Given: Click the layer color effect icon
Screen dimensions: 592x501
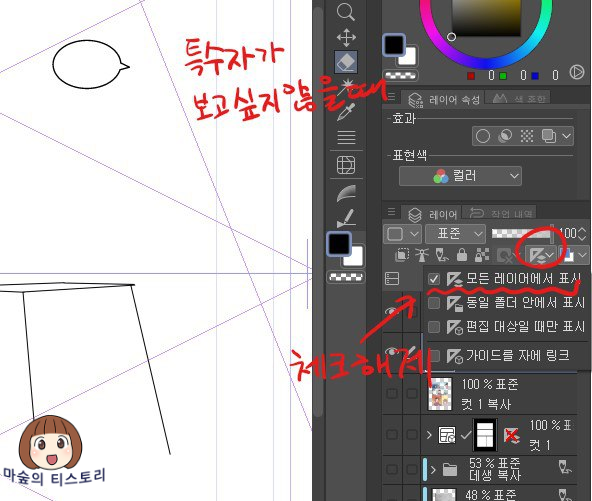Looking at the screenshot, I should [549, 136].
